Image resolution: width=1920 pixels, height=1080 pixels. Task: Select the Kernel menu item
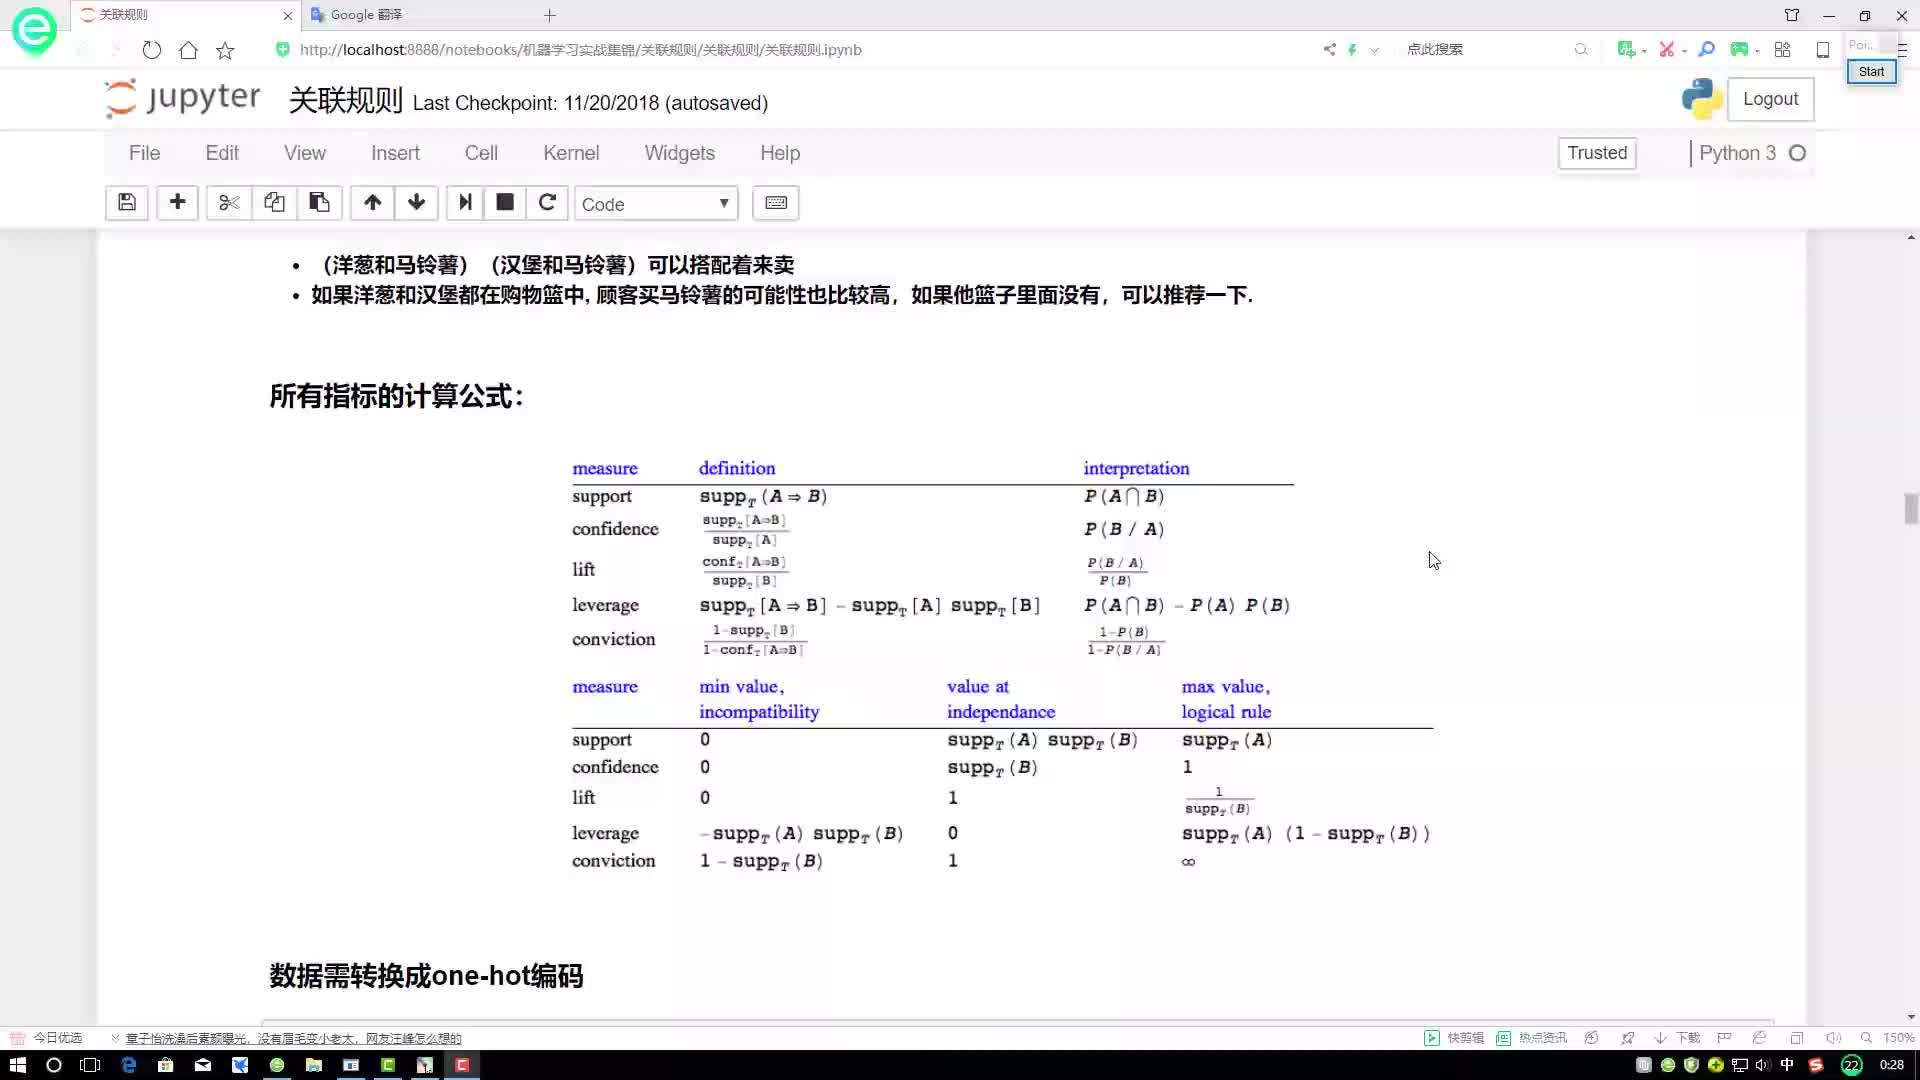pos(571,153)
